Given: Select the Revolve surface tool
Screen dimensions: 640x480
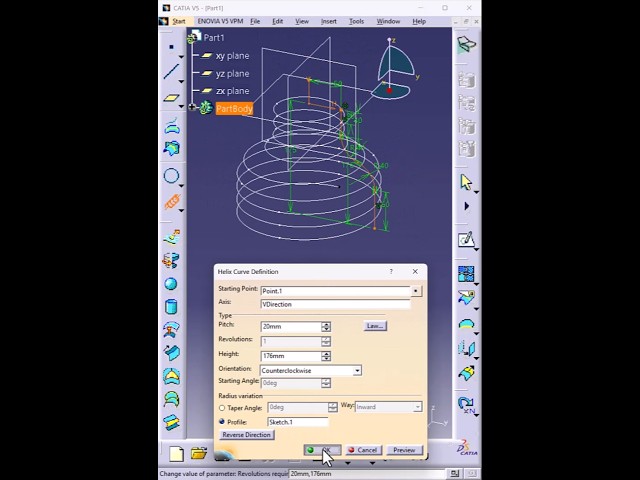Looking at the screenshot, I should pos(171,260).
